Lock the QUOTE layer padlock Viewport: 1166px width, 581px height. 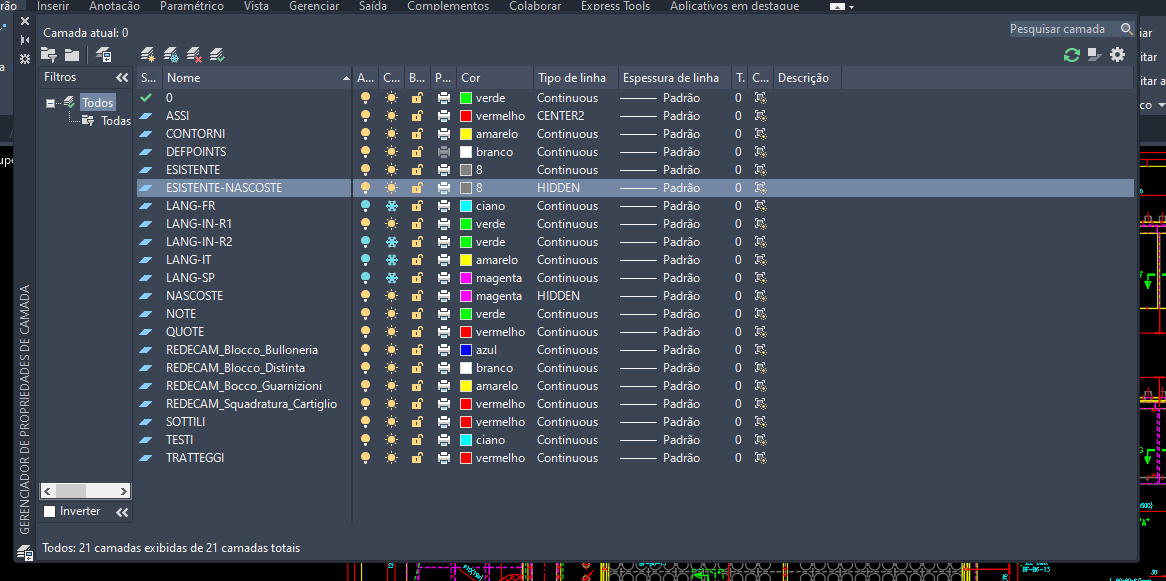(x=417, y=332)
